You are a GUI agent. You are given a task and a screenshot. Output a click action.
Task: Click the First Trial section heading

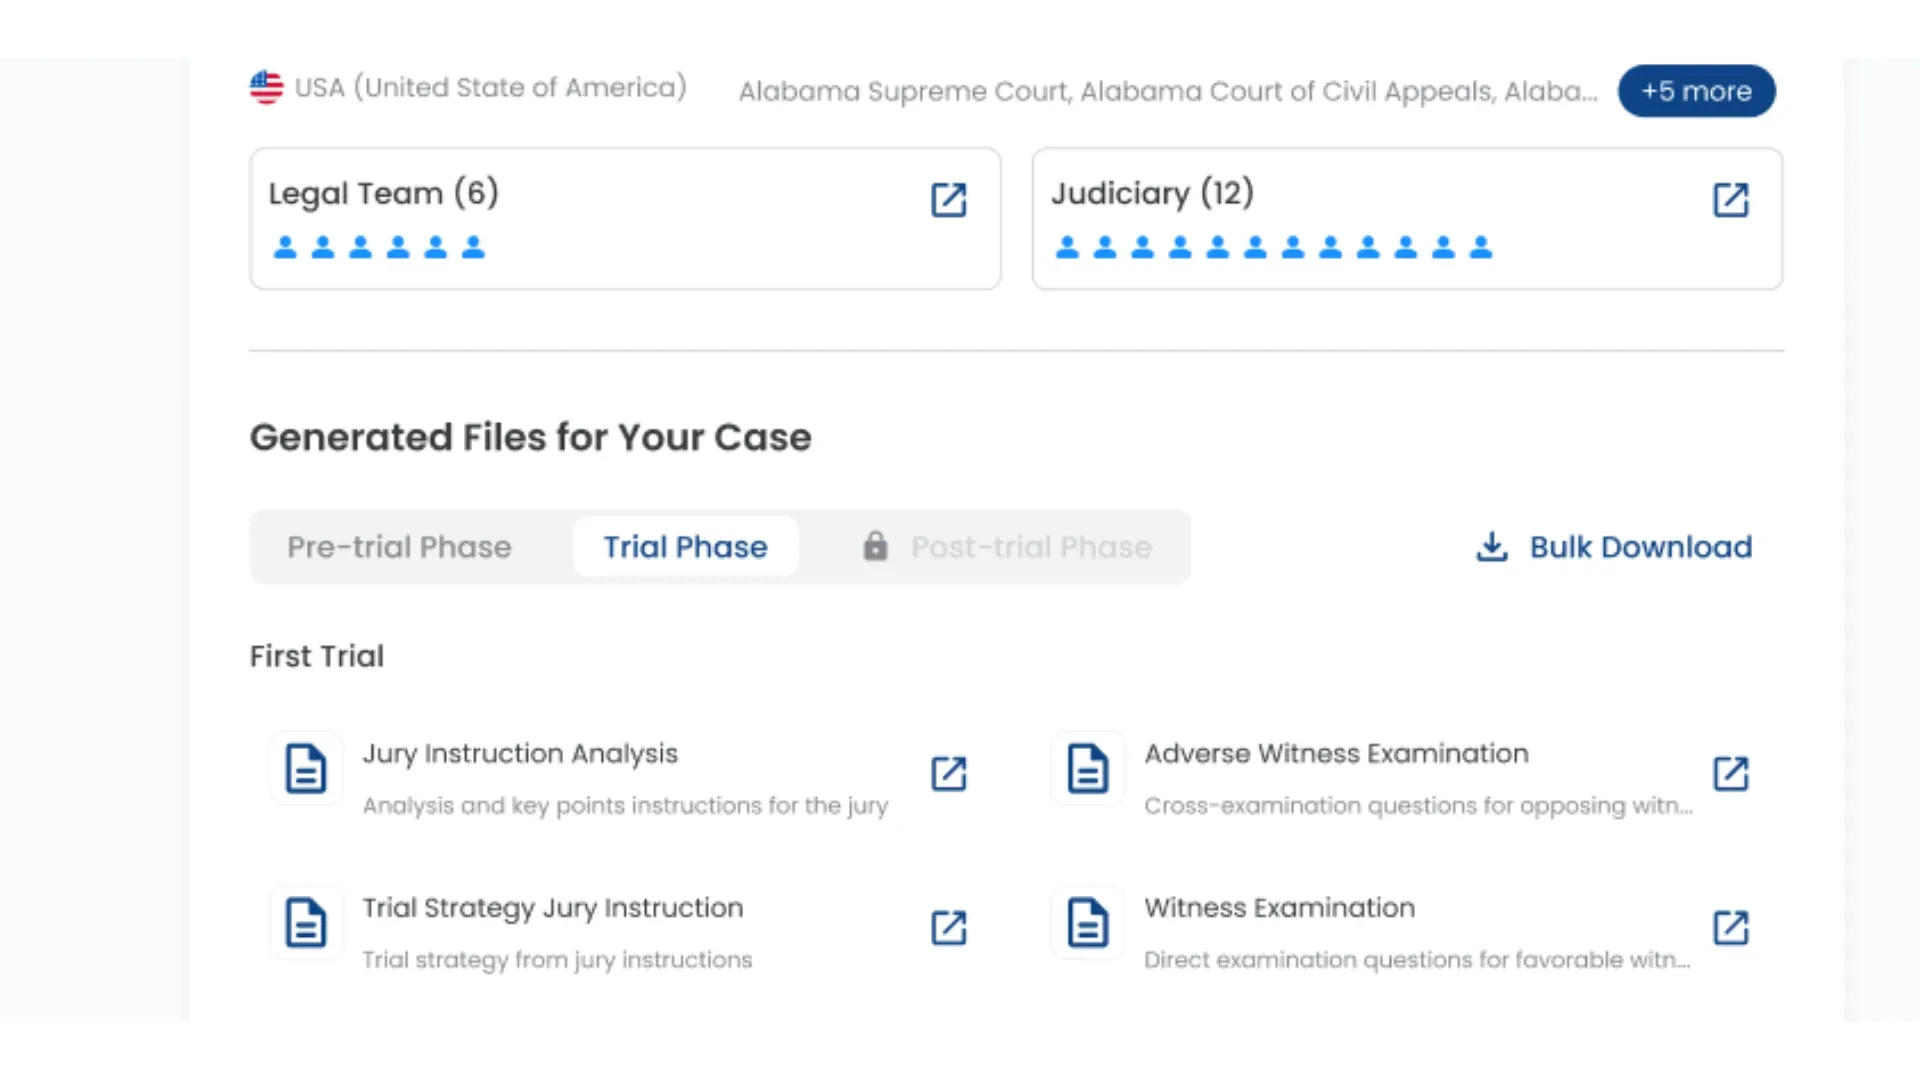tap(317, 656)
